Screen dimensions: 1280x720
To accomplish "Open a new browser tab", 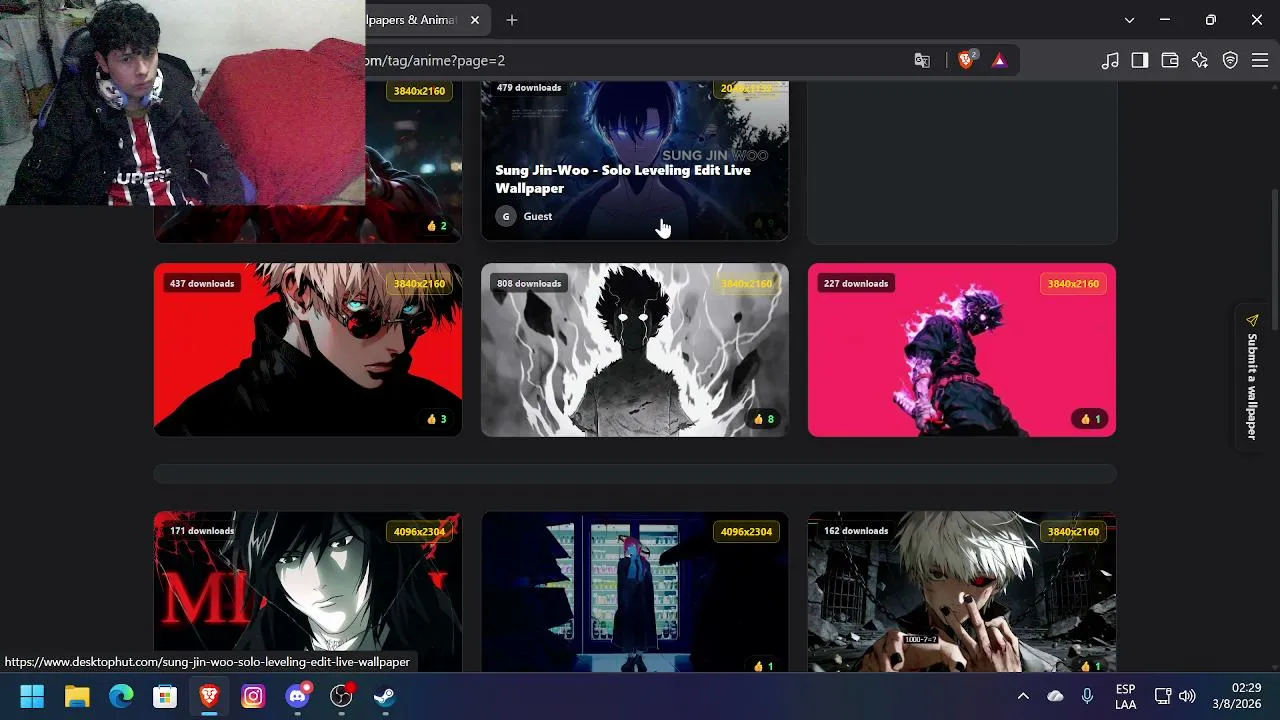I will [512, 20].
